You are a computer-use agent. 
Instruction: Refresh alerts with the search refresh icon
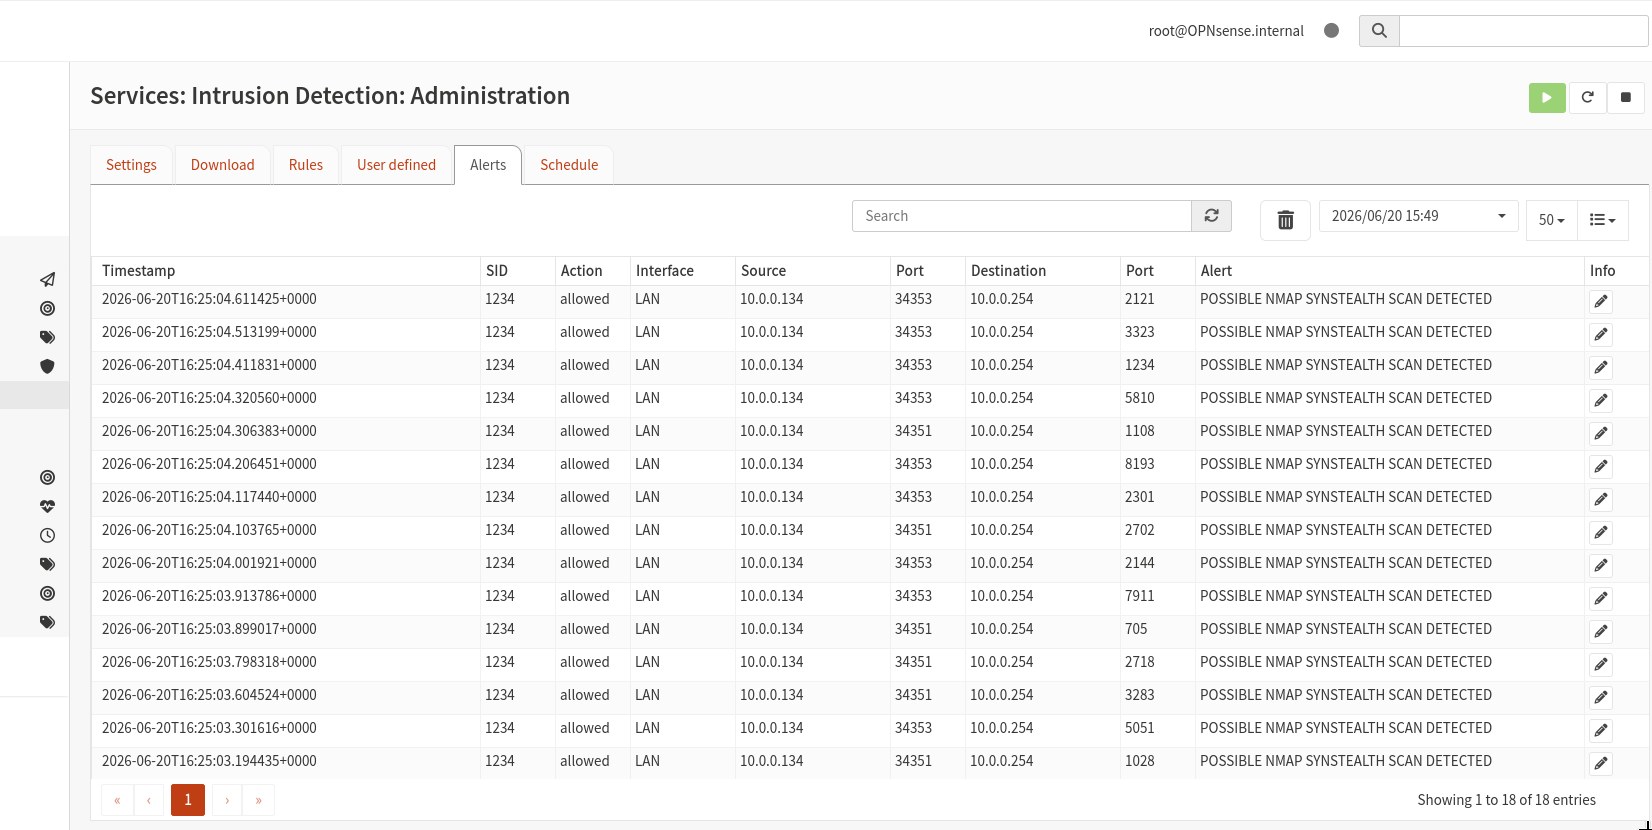click(1211, 216)
